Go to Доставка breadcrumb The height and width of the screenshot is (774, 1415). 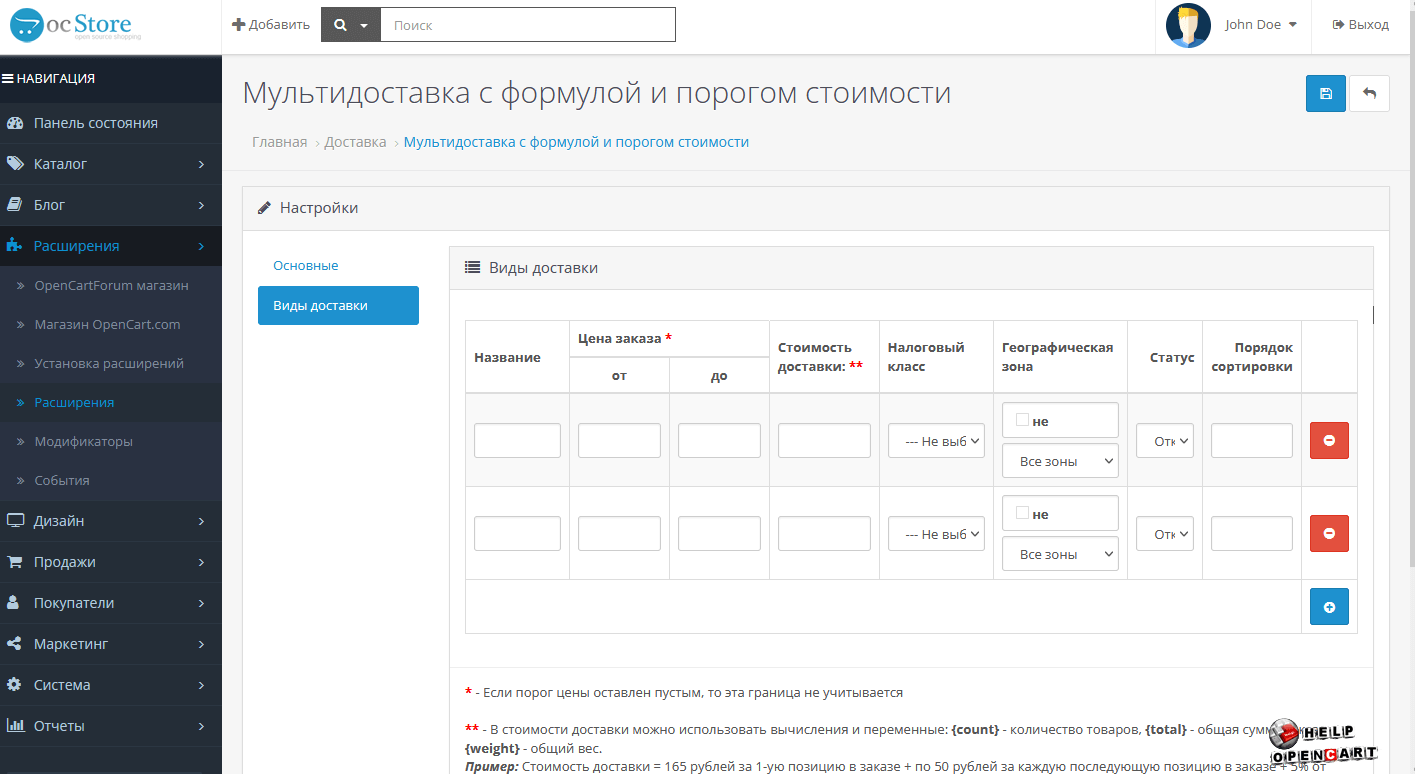pos(355,142)
